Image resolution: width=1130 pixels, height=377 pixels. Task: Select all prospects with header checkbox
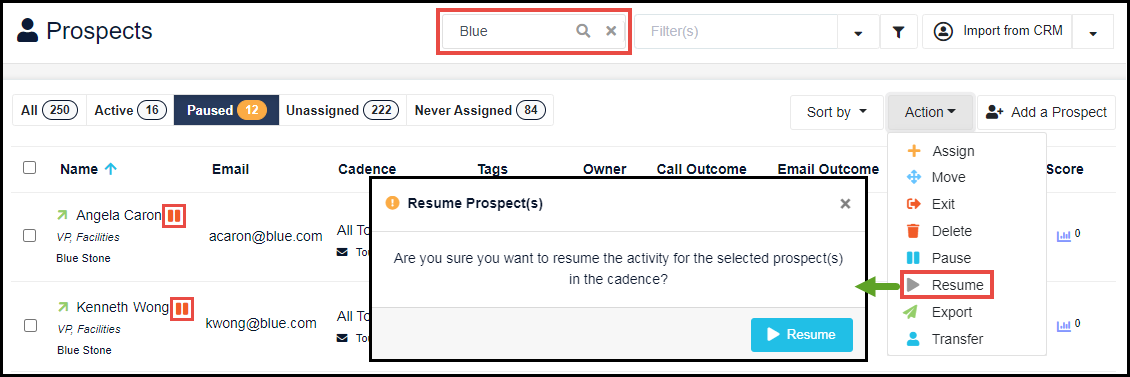30,167
